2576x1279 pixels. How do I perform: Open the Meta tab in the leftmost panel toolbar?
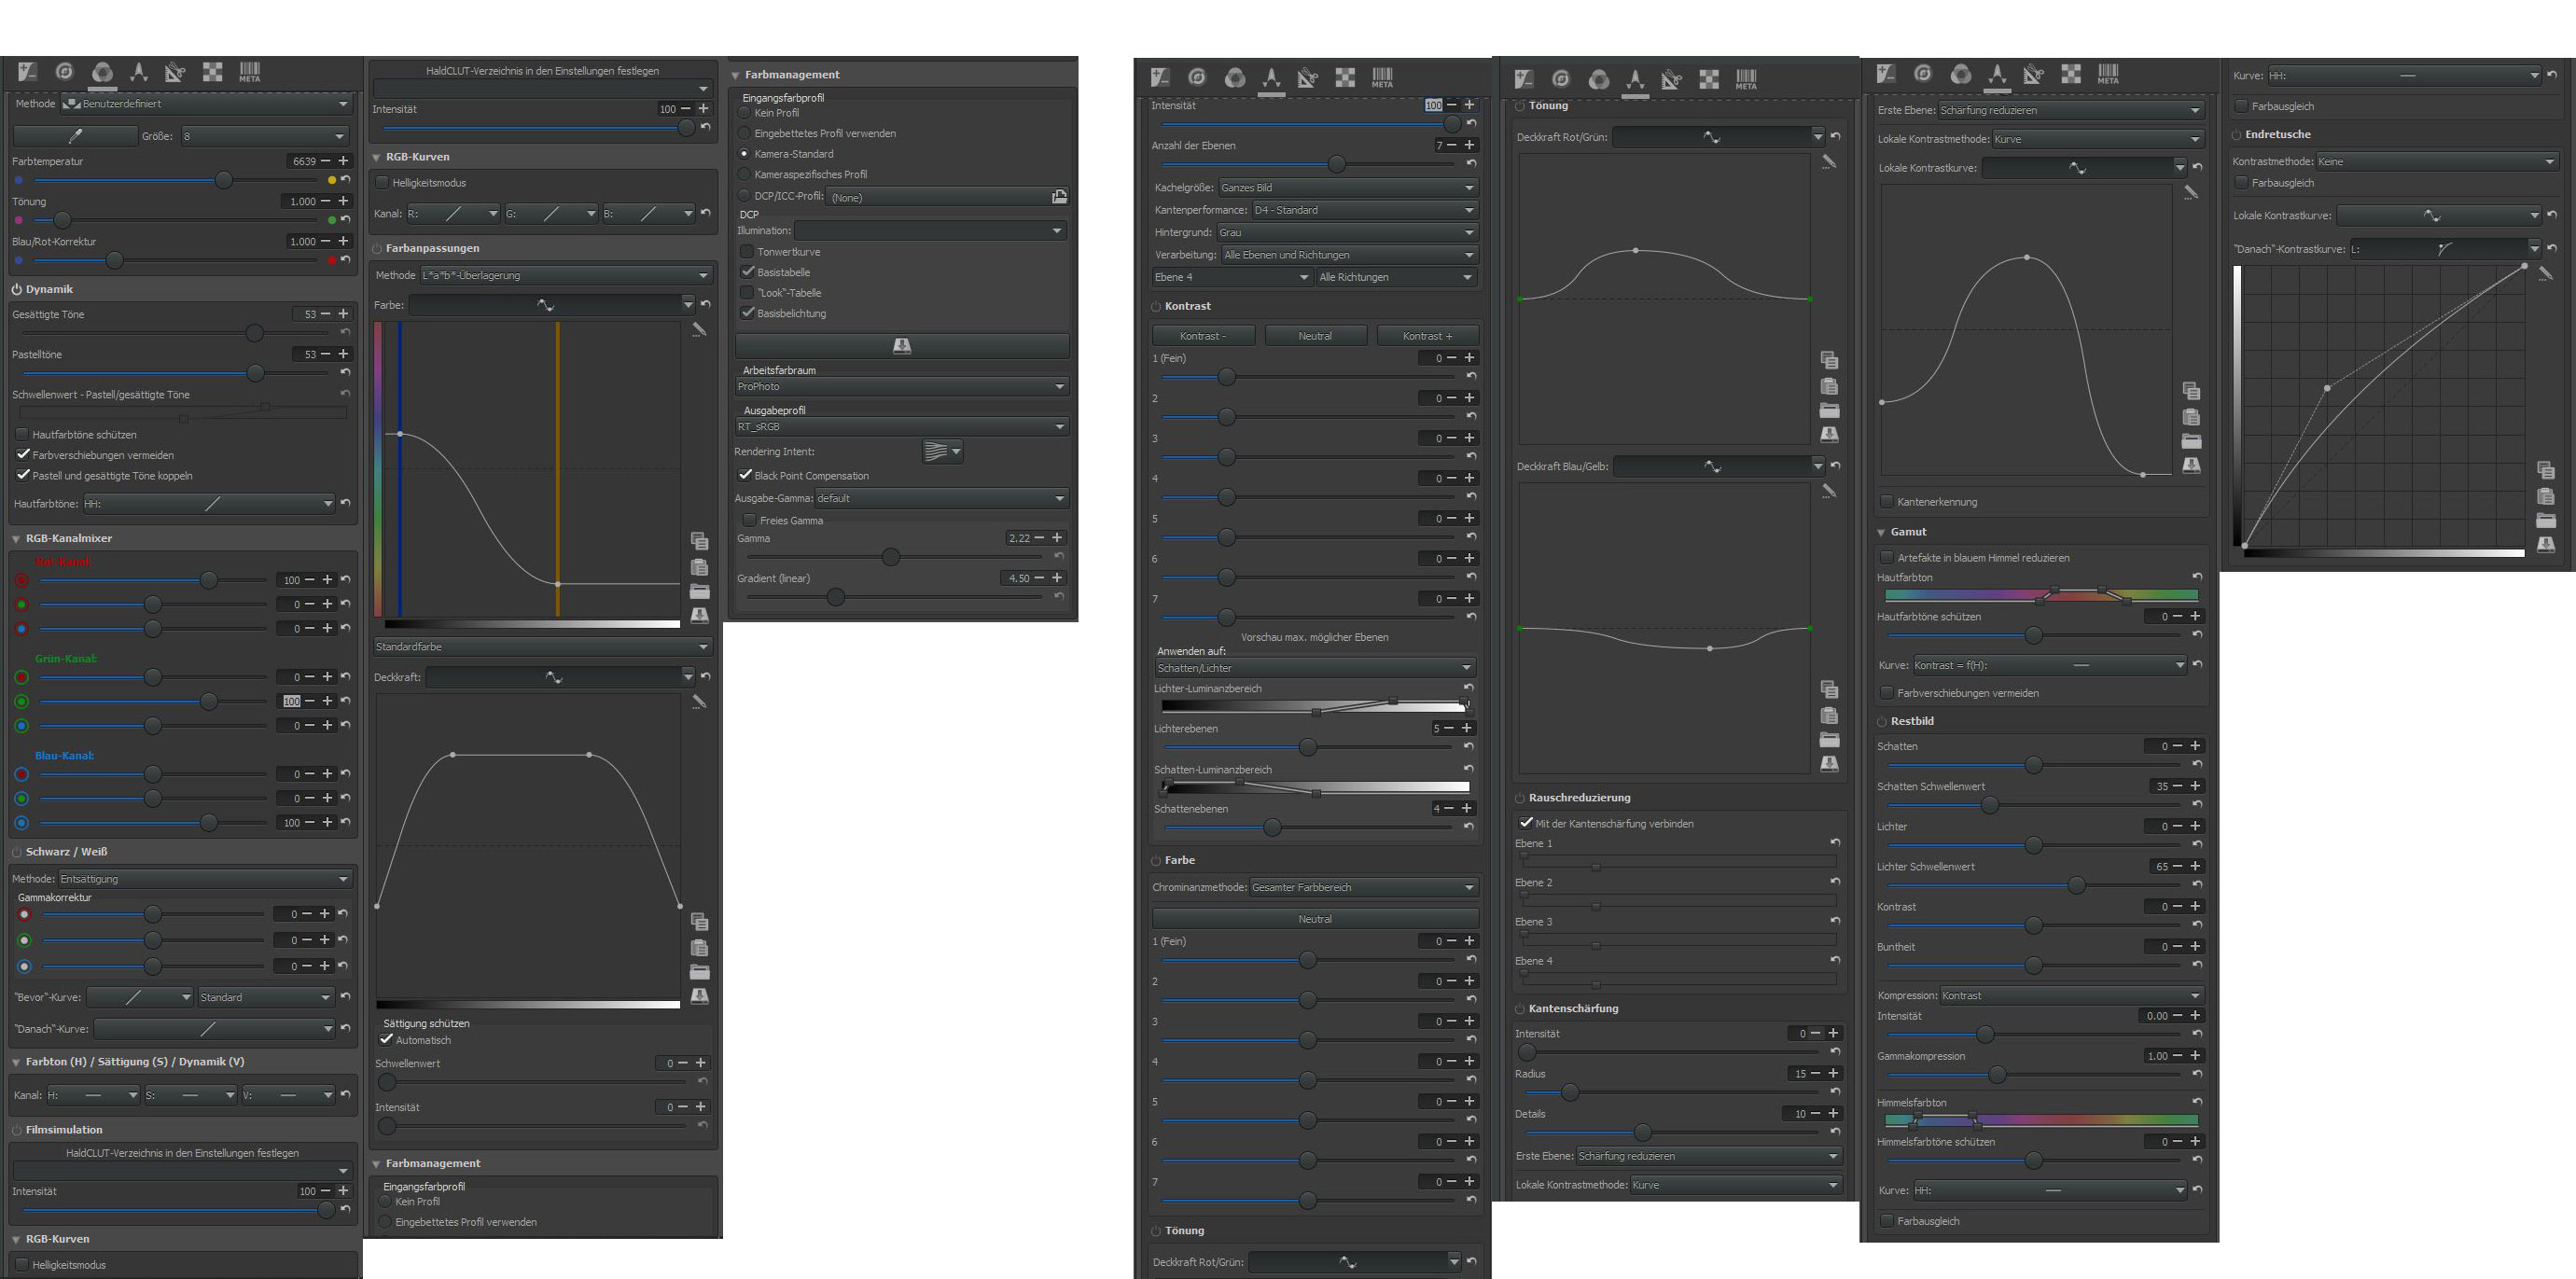[249, 72]
